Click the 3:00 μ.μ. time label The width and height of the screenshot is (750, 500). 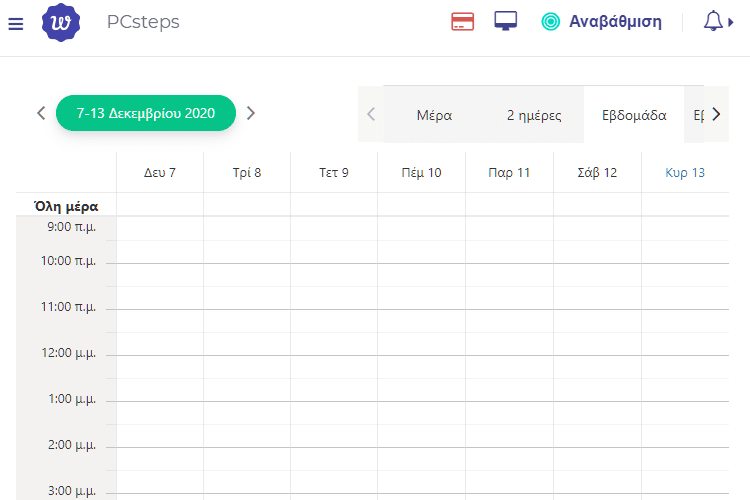click(x=72, y=490)
